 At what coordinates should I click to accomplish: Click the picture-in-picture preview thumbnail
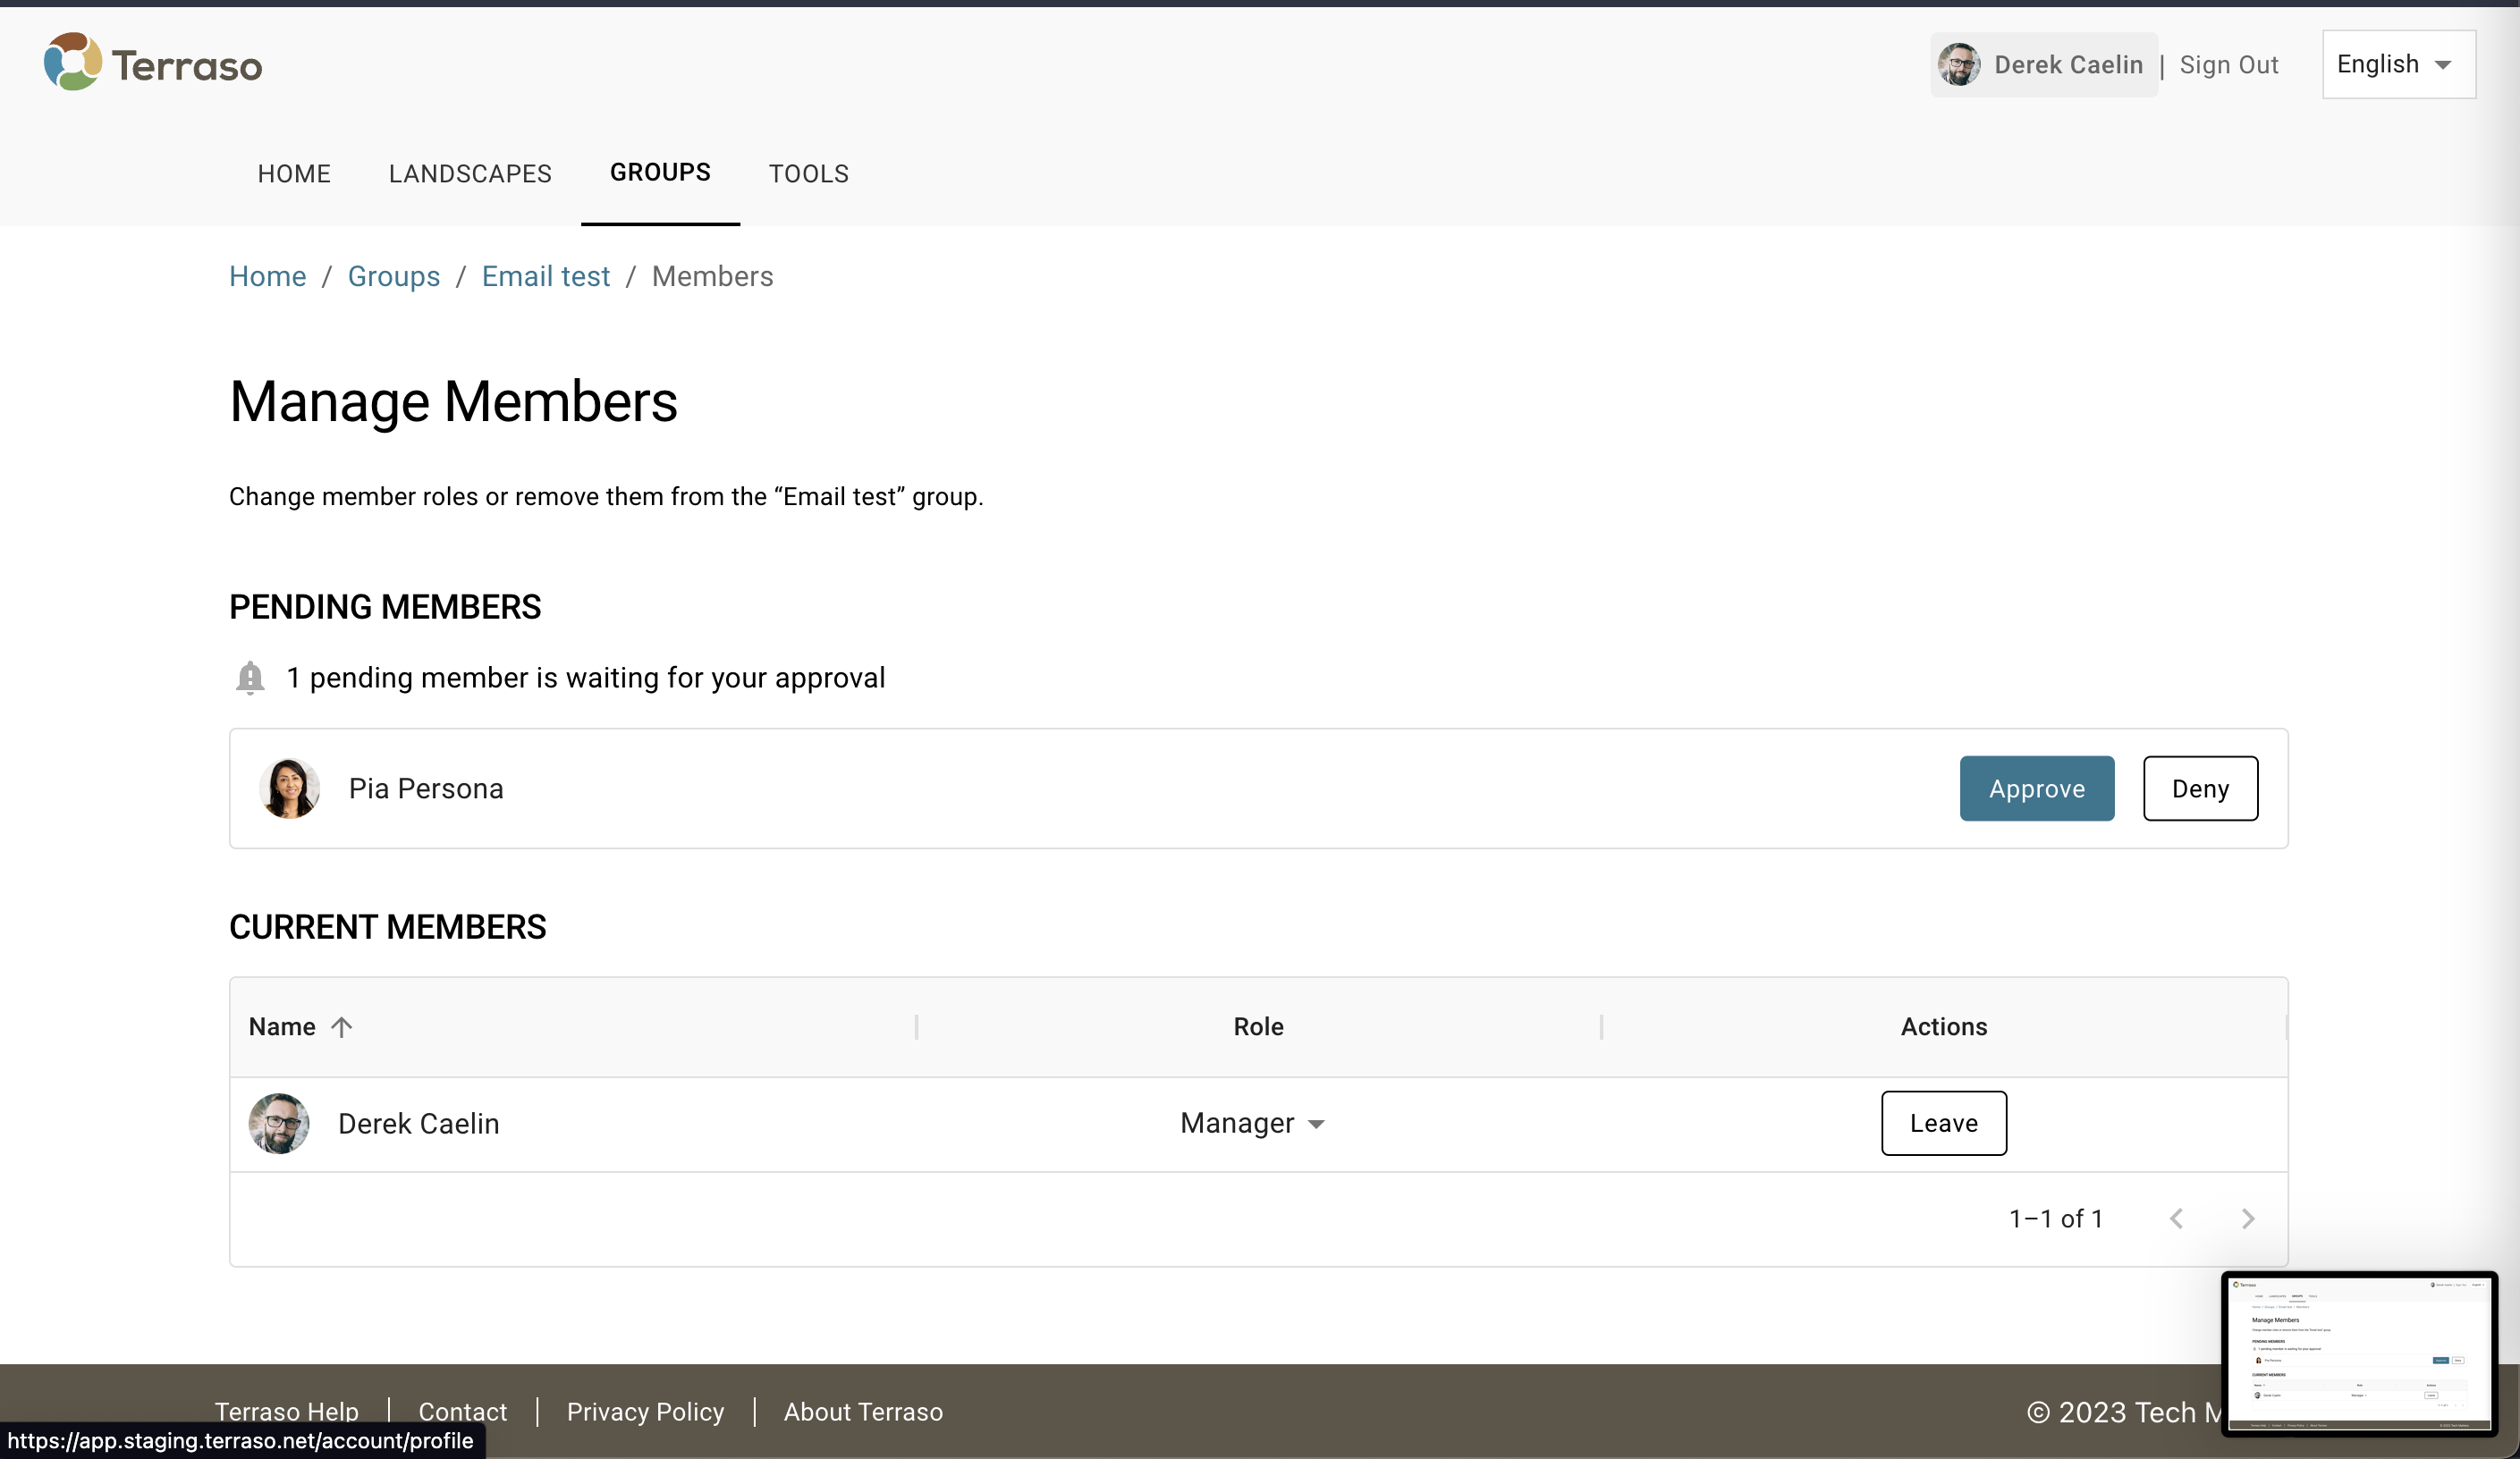(2358, 1353)
